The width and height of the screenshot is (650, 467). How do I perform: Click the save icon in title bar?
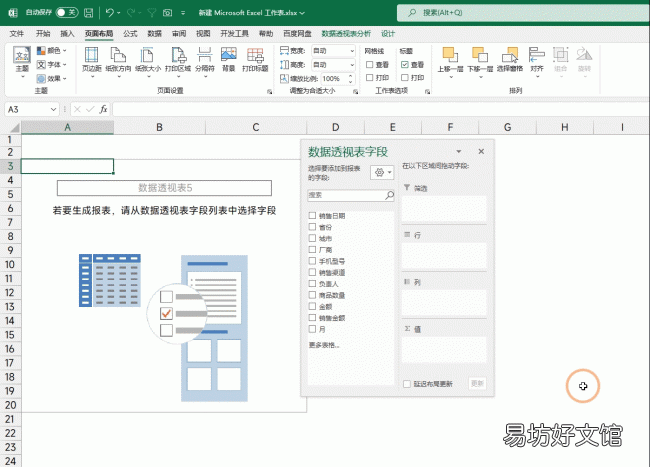point(88,13)
